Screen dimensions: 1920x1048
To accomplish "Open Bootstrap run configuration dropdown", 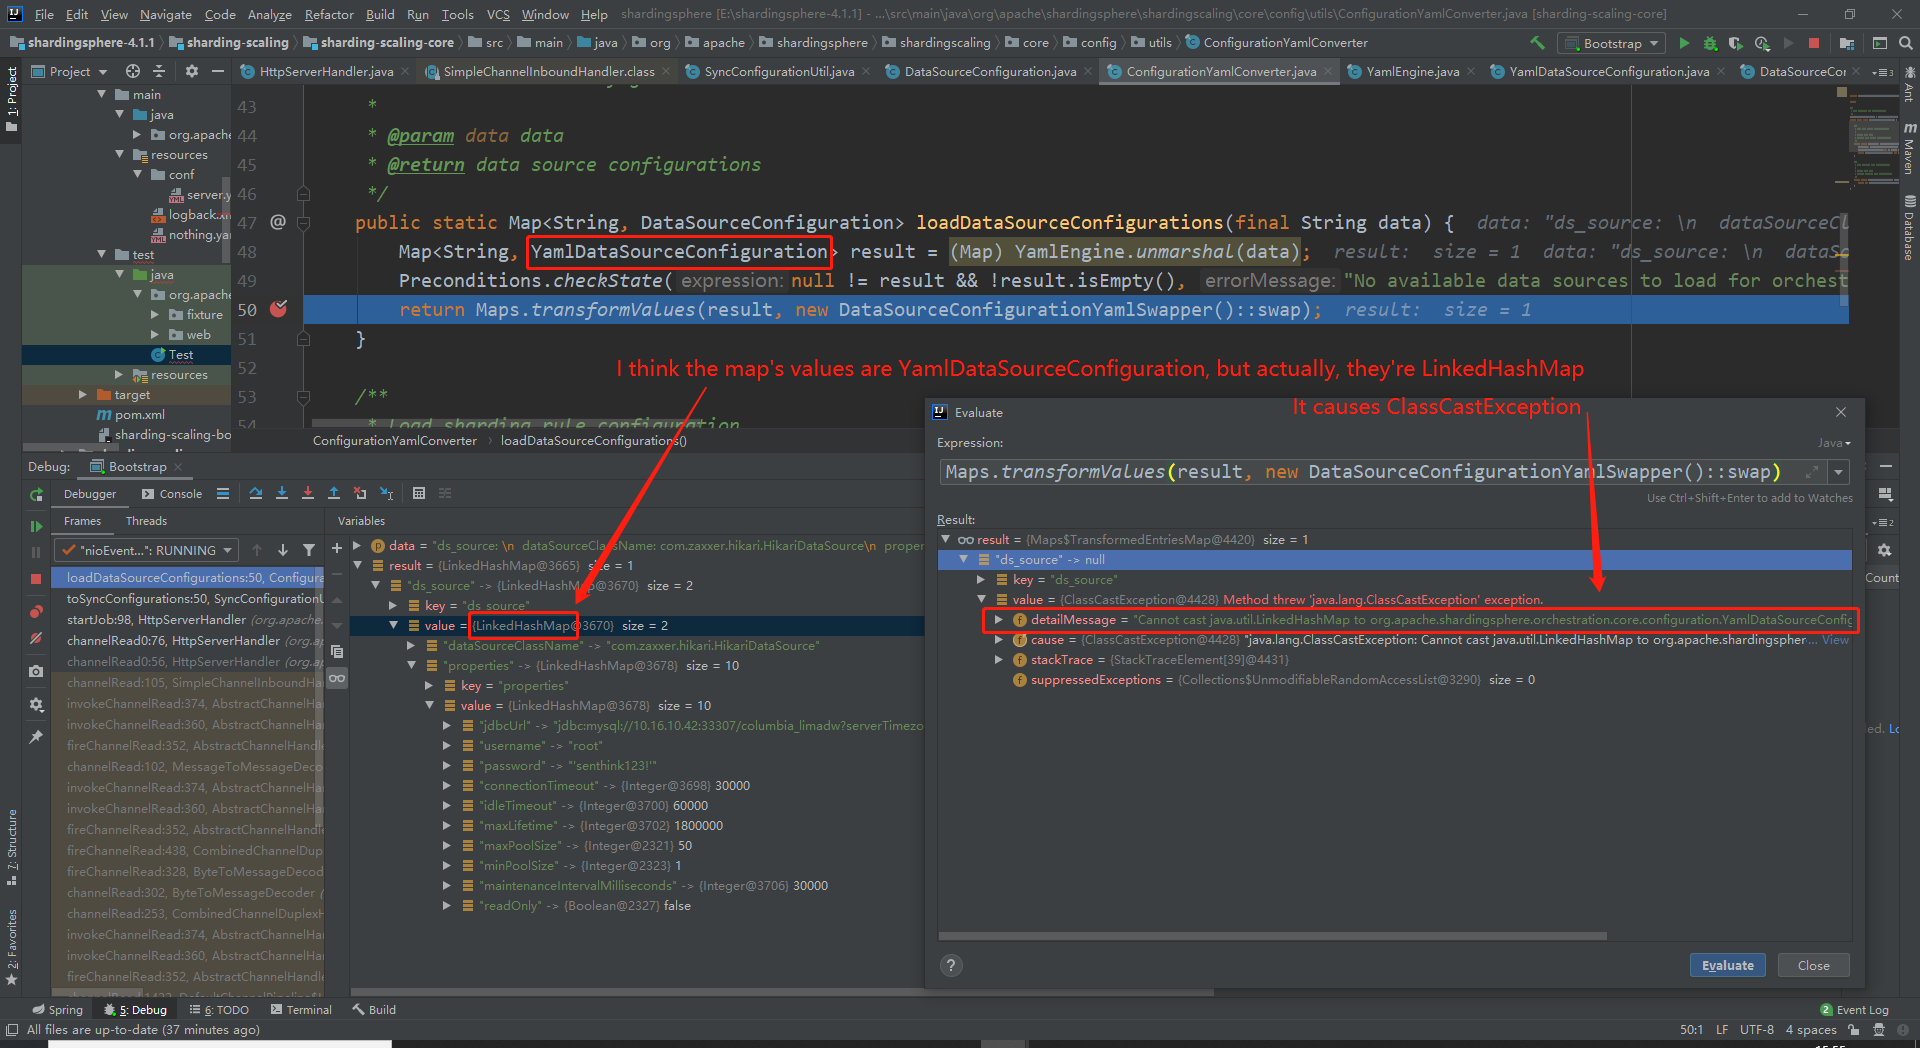I will coord(1612,43).
